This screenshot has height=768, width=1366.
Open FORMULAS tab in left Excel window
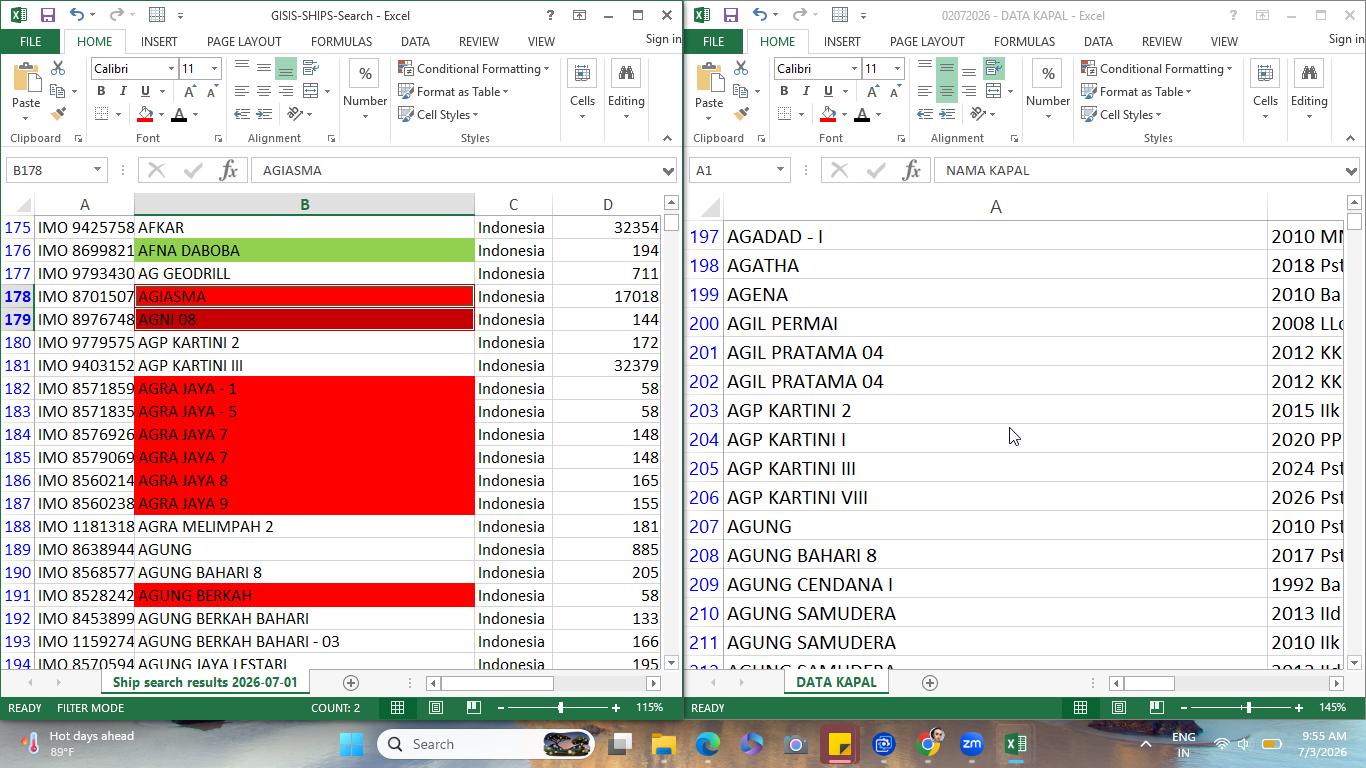pyautogui.click(x=341, y=41)
